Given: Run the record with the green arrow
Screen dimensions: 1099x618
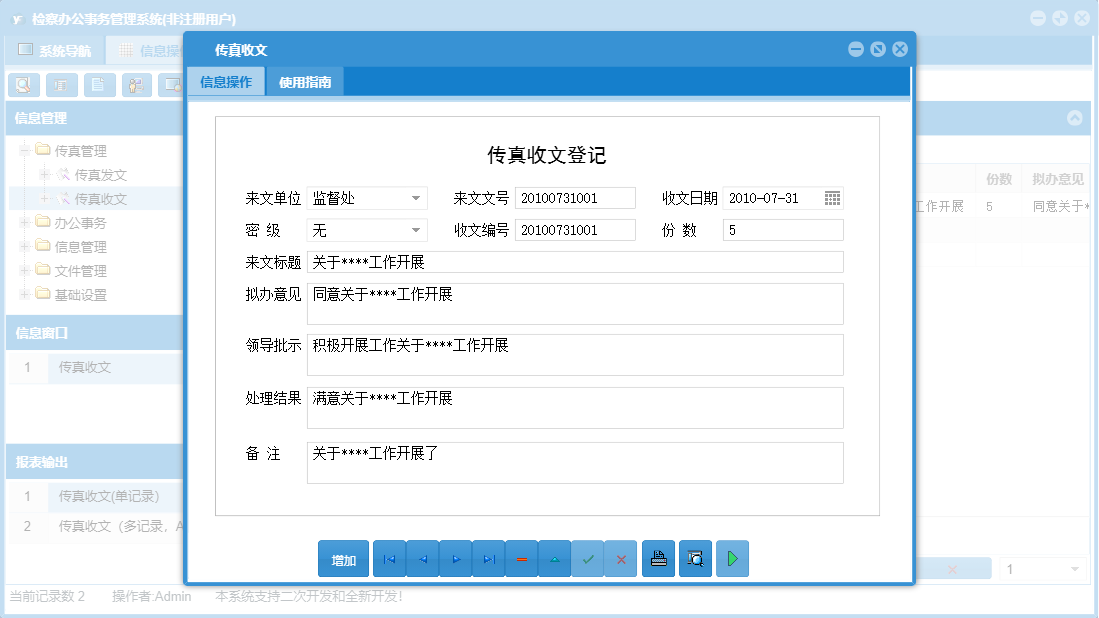Looking at the screenshot, I should tap(732, 558).
